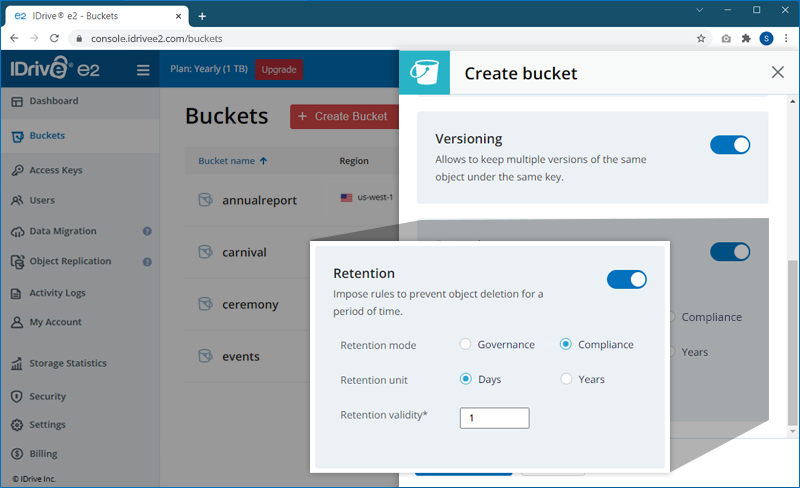Click the help icon next to Data Migration

[x=147, y=231]
